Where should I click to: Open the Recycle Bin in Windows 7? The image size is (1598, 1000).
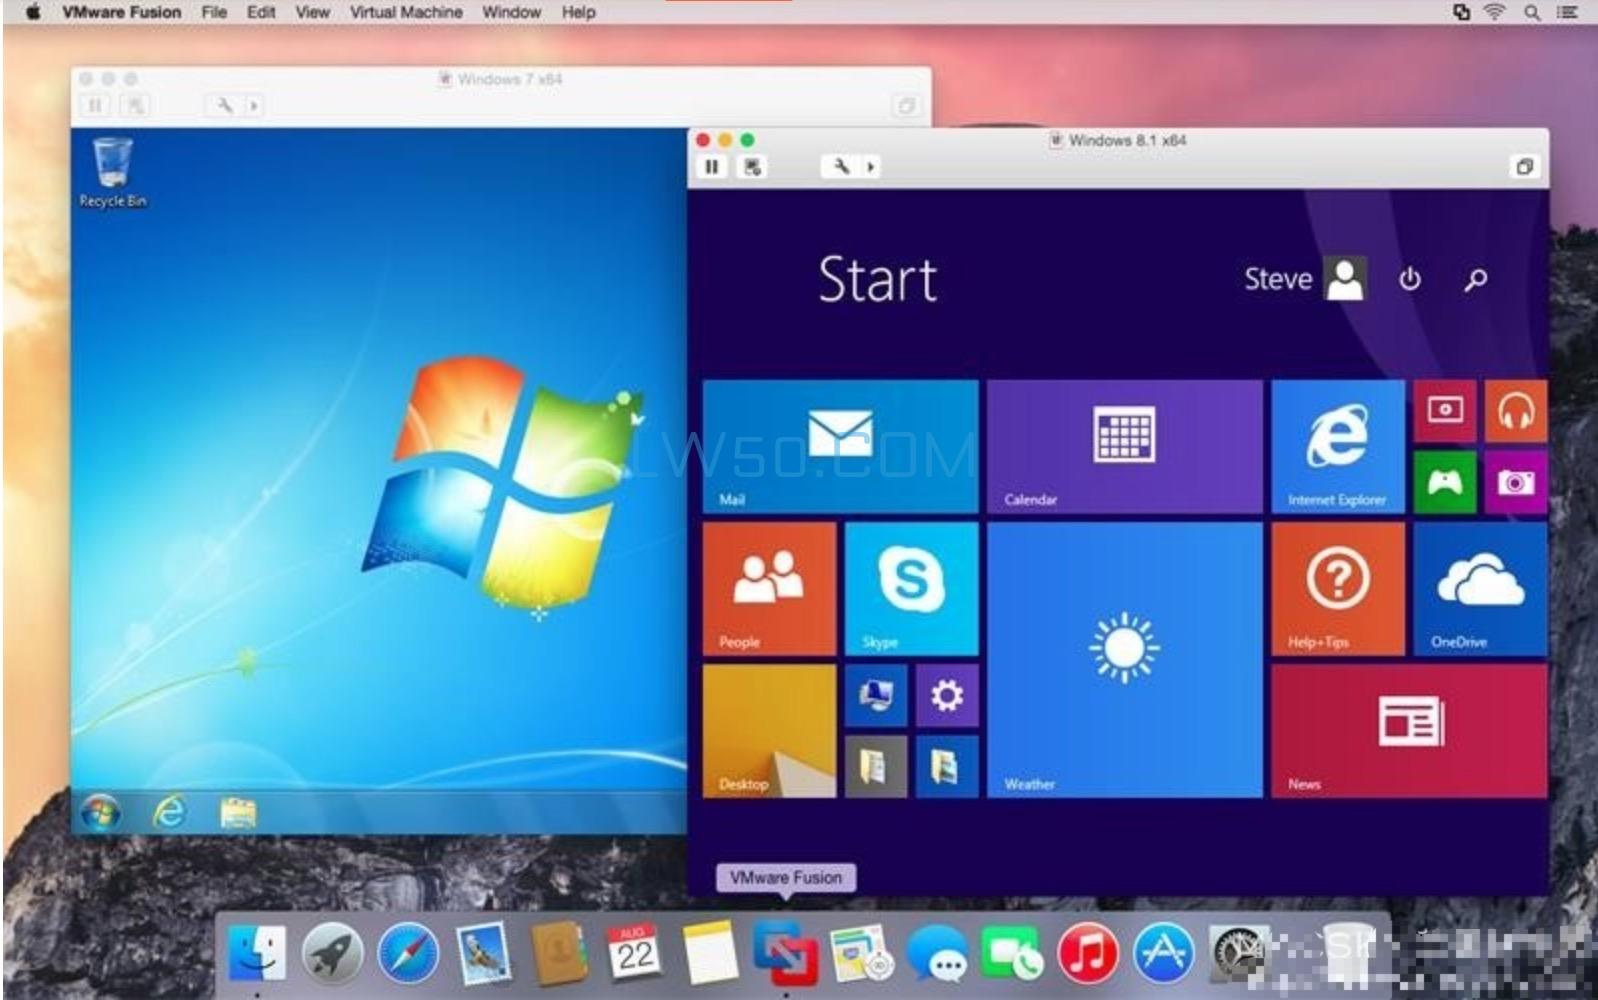click(112, 174)
